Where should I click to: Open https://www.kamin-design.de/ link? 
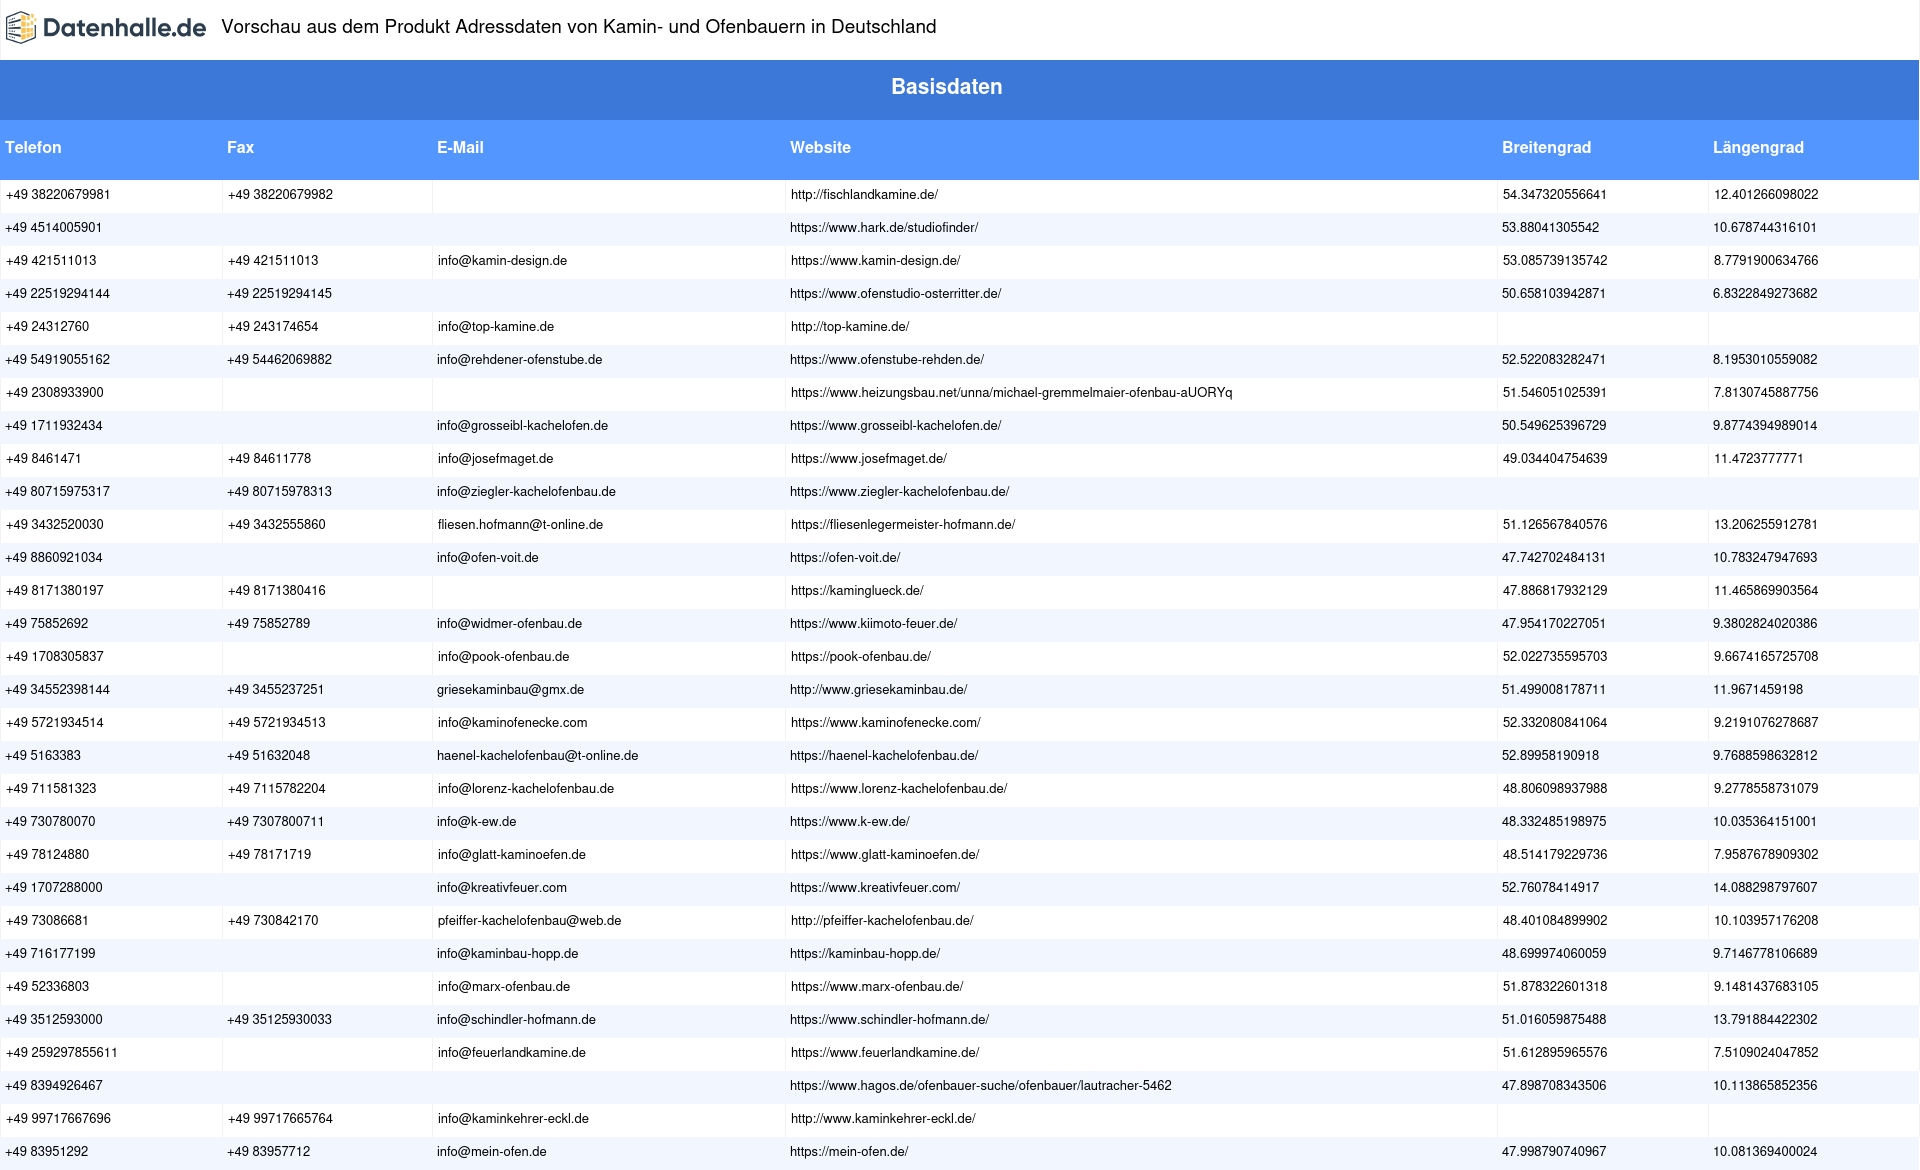(x=875, y=261)
